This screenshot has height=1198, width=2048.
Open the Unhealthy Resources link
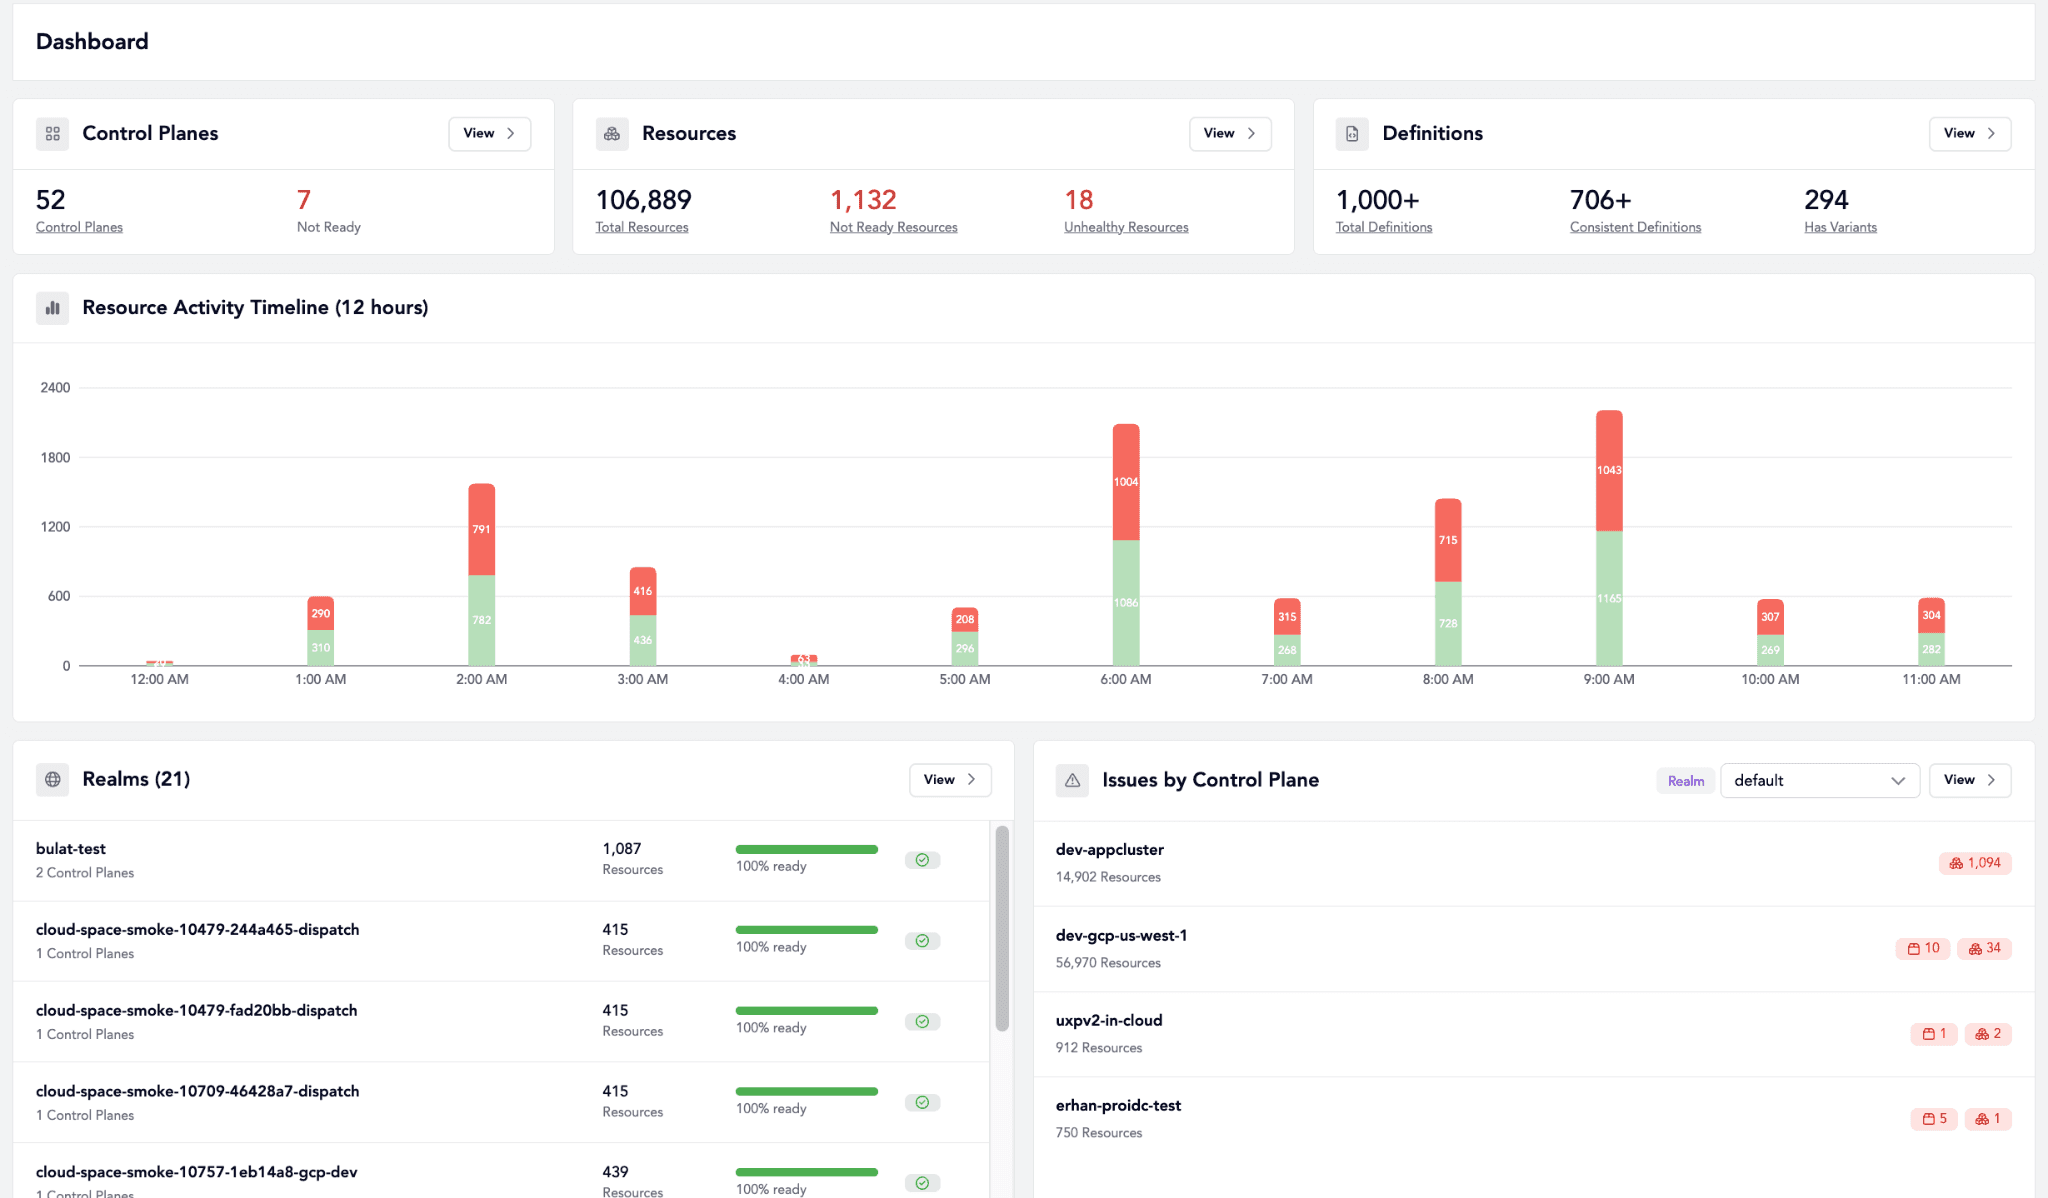(x=1126, y=227)
